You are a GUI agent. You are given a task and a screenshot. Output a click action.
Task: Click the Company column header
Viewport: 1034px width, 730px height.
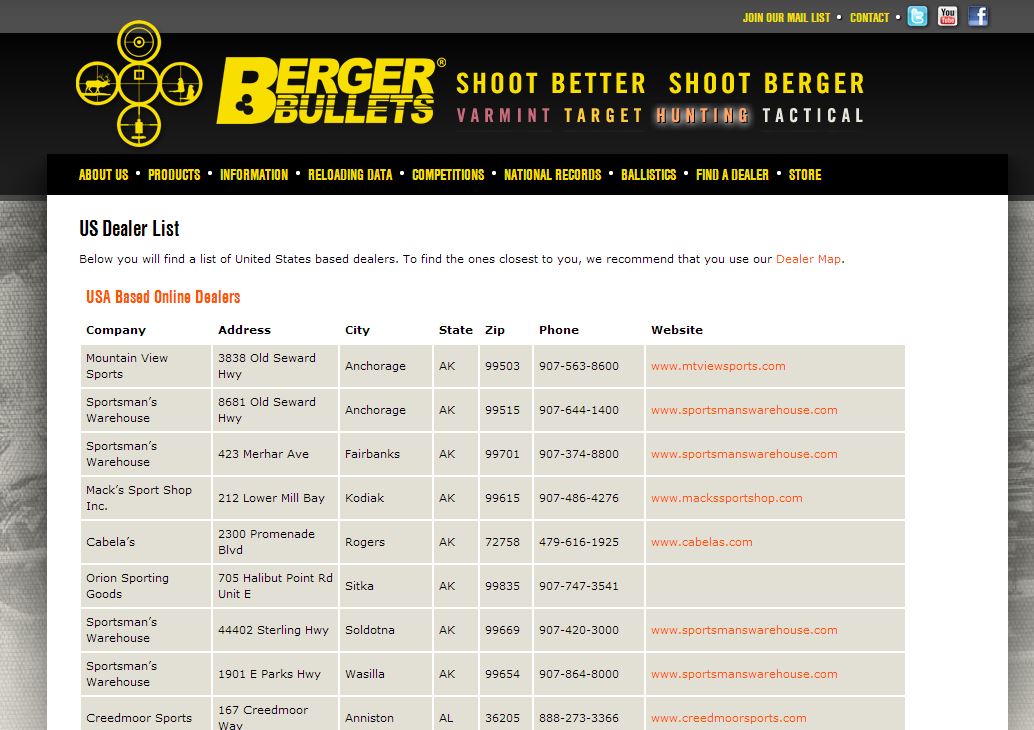pyautogui.click(x=116, y=330)
